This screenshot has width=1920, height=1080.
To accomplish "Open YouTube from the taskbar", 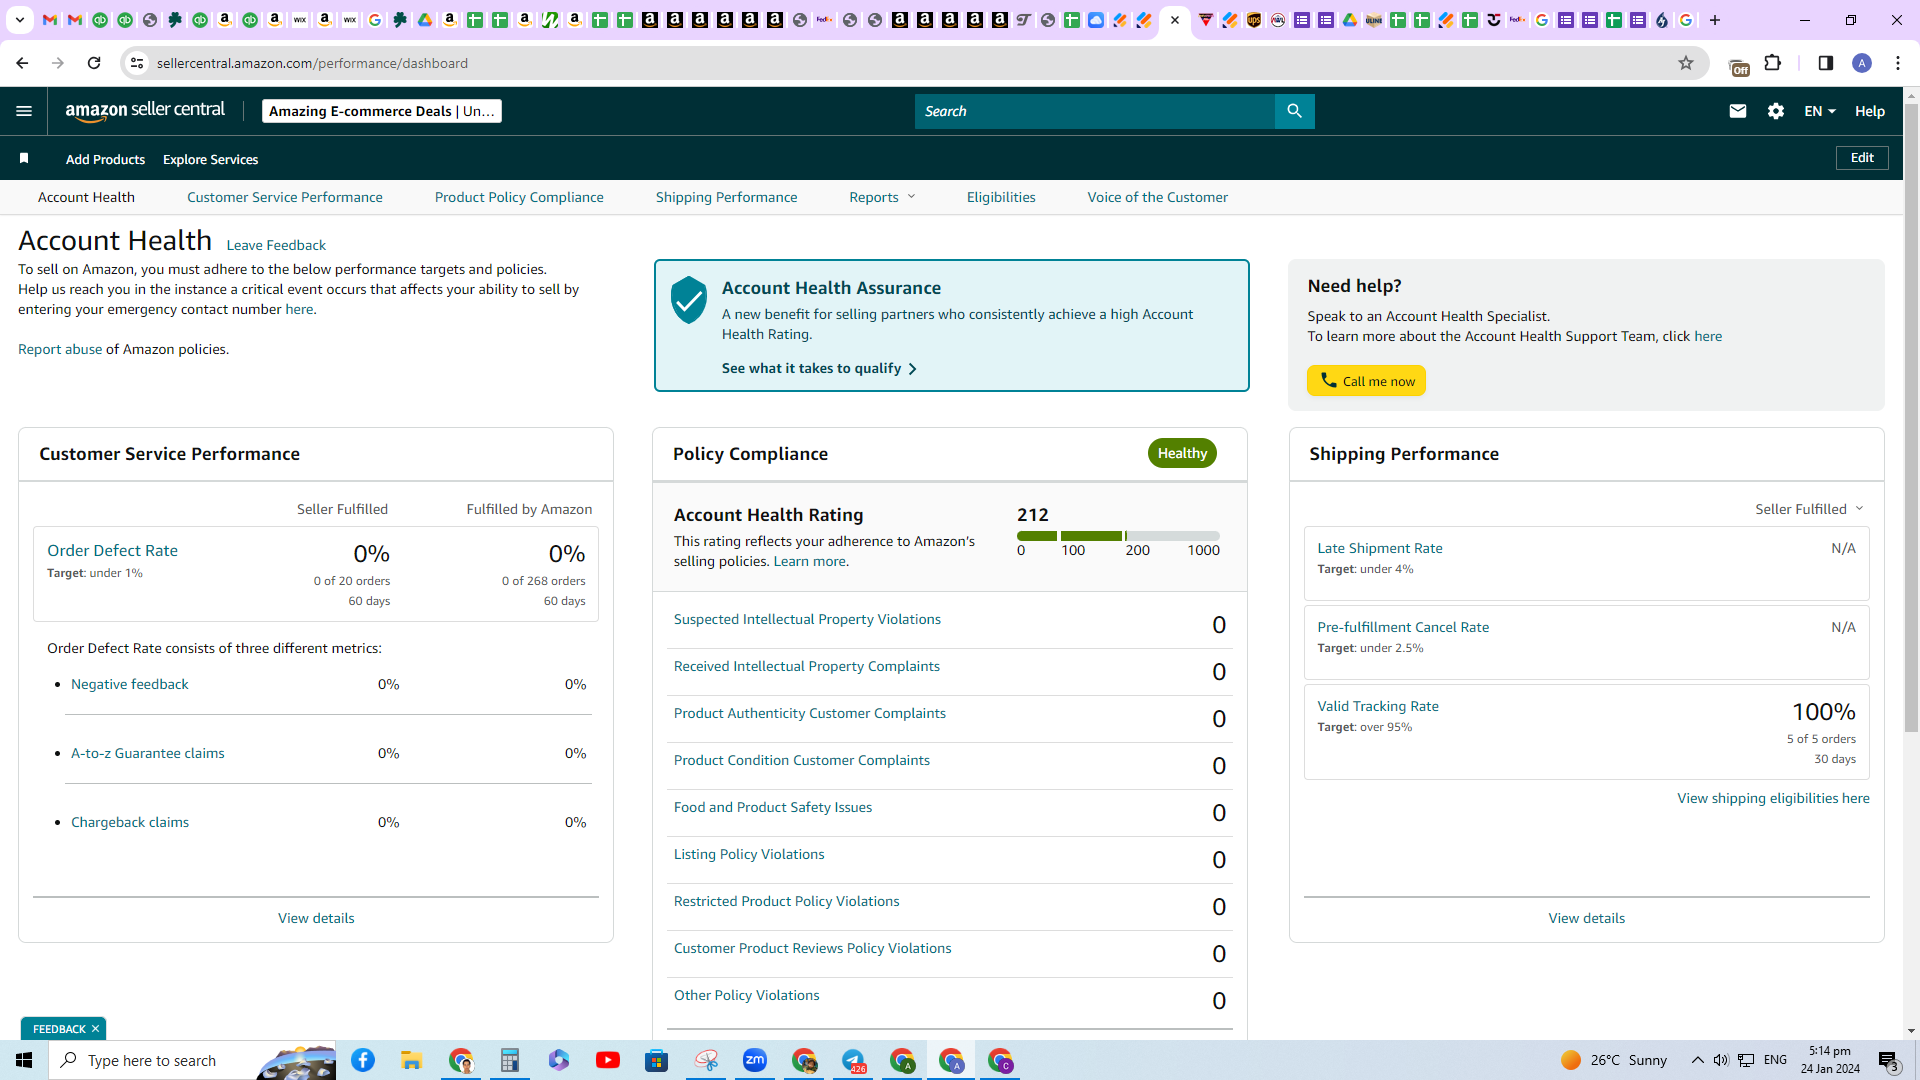I will 608,1060.
